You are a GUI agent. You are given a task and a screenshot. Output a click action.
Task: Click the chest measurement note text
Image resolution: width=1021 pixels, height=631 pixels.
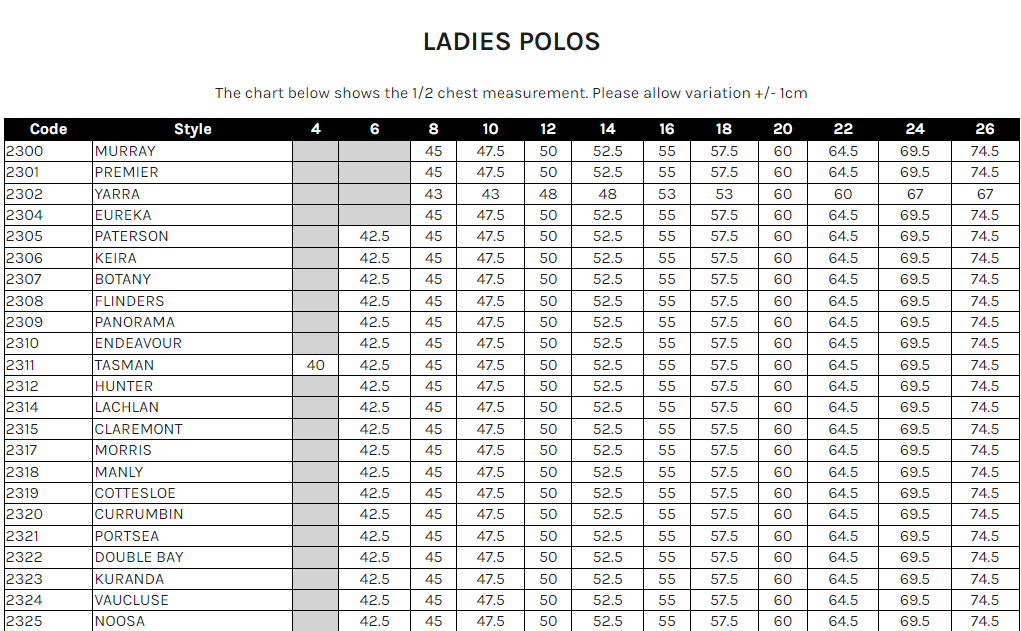tap(511, 93)
